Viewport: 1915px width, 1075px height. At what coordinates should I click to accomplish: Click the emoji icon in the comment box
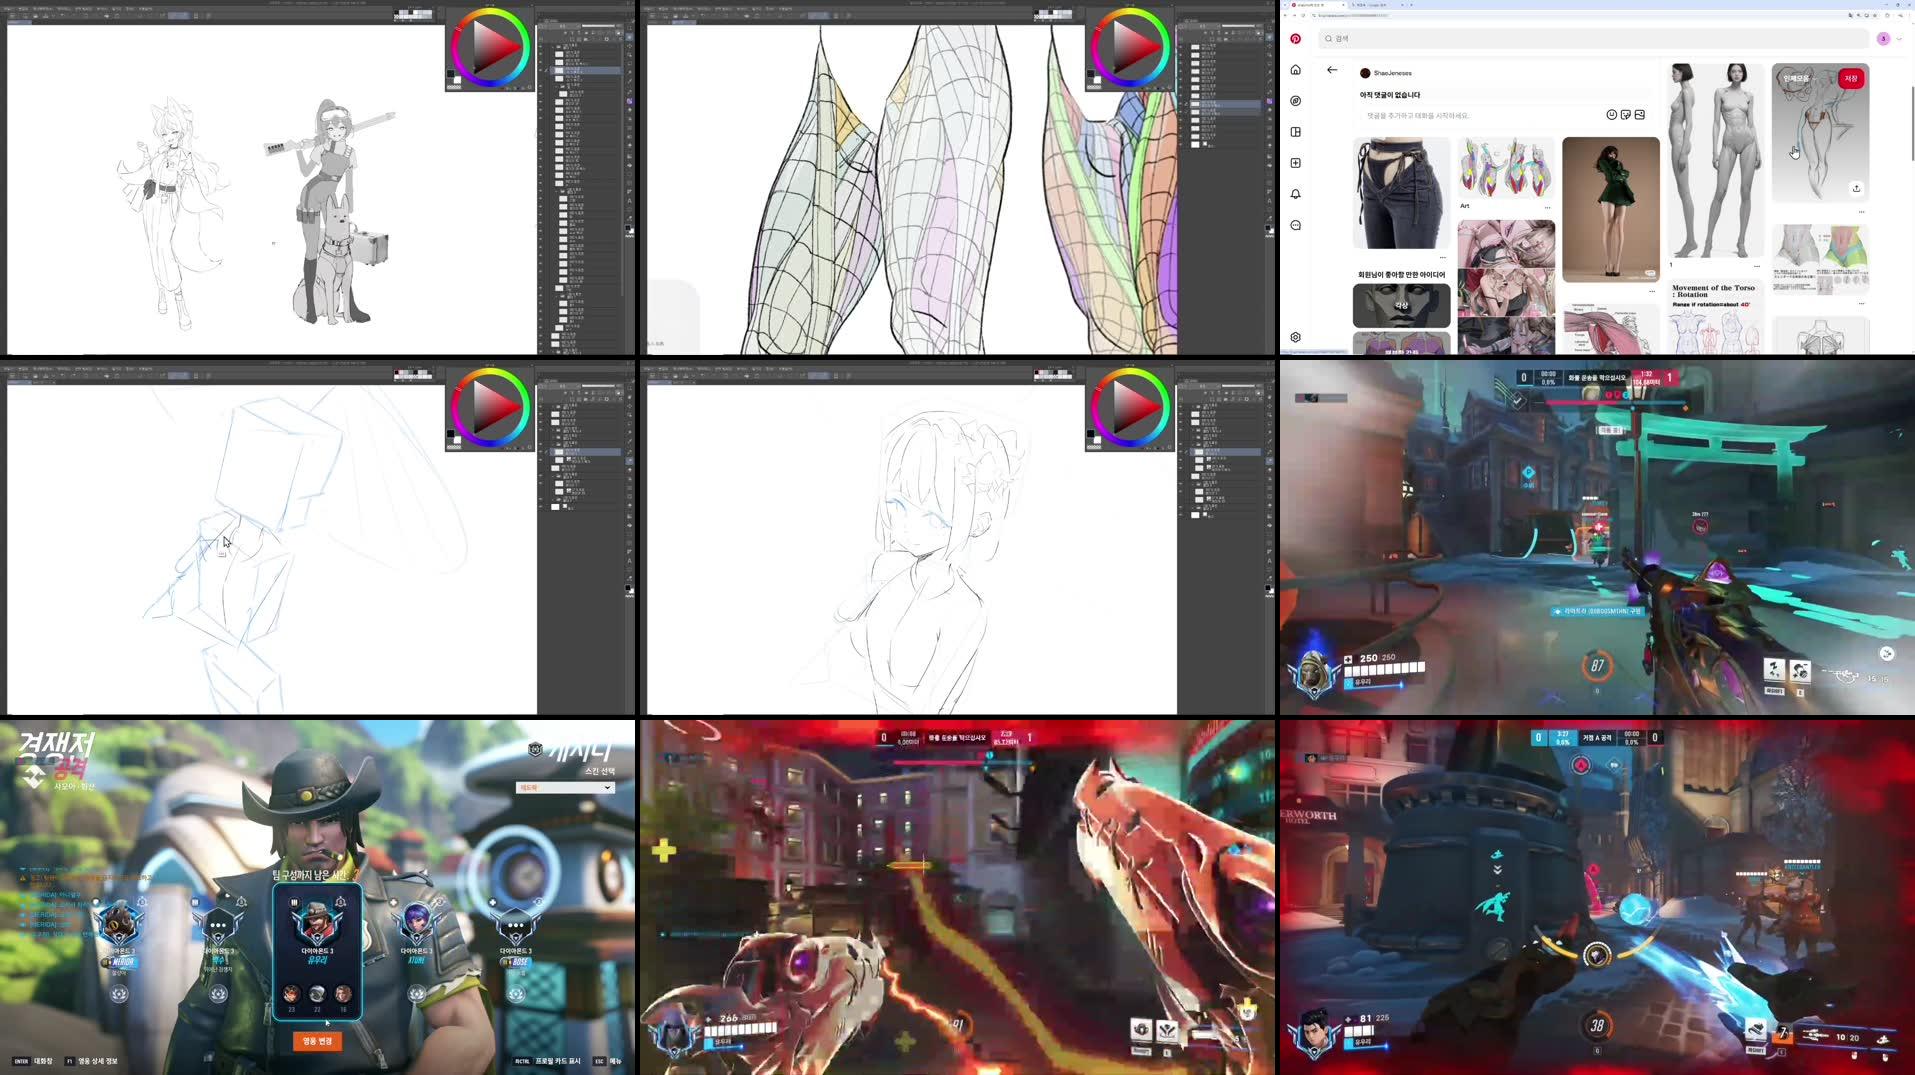[x=1612, y=114]
